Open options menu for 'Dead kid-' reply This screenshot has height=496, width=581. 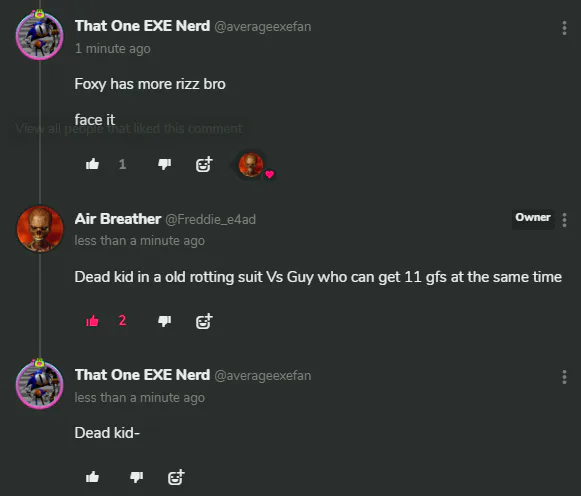click(564, 377)
